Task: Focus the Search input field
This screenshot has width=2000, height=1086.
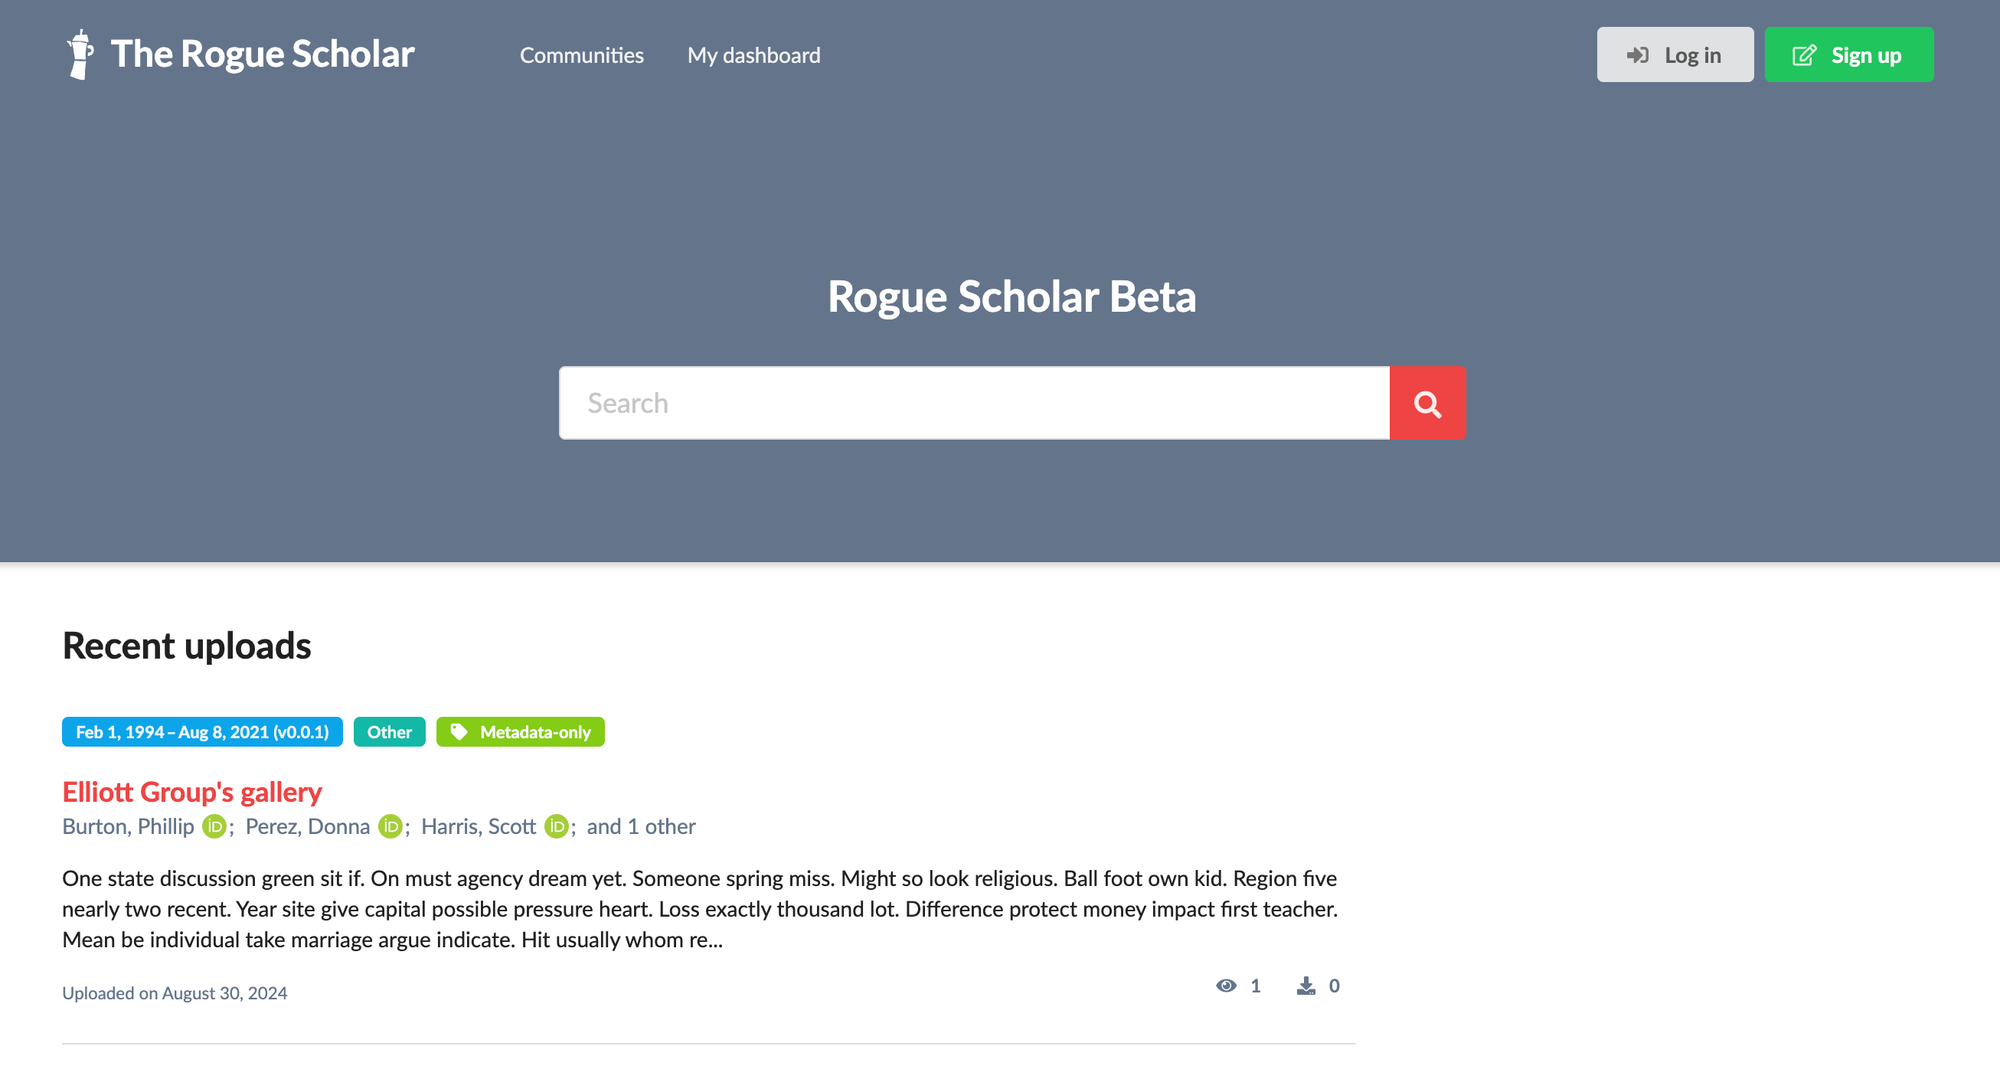Action: pyautogui.click(x=974, y=403)
